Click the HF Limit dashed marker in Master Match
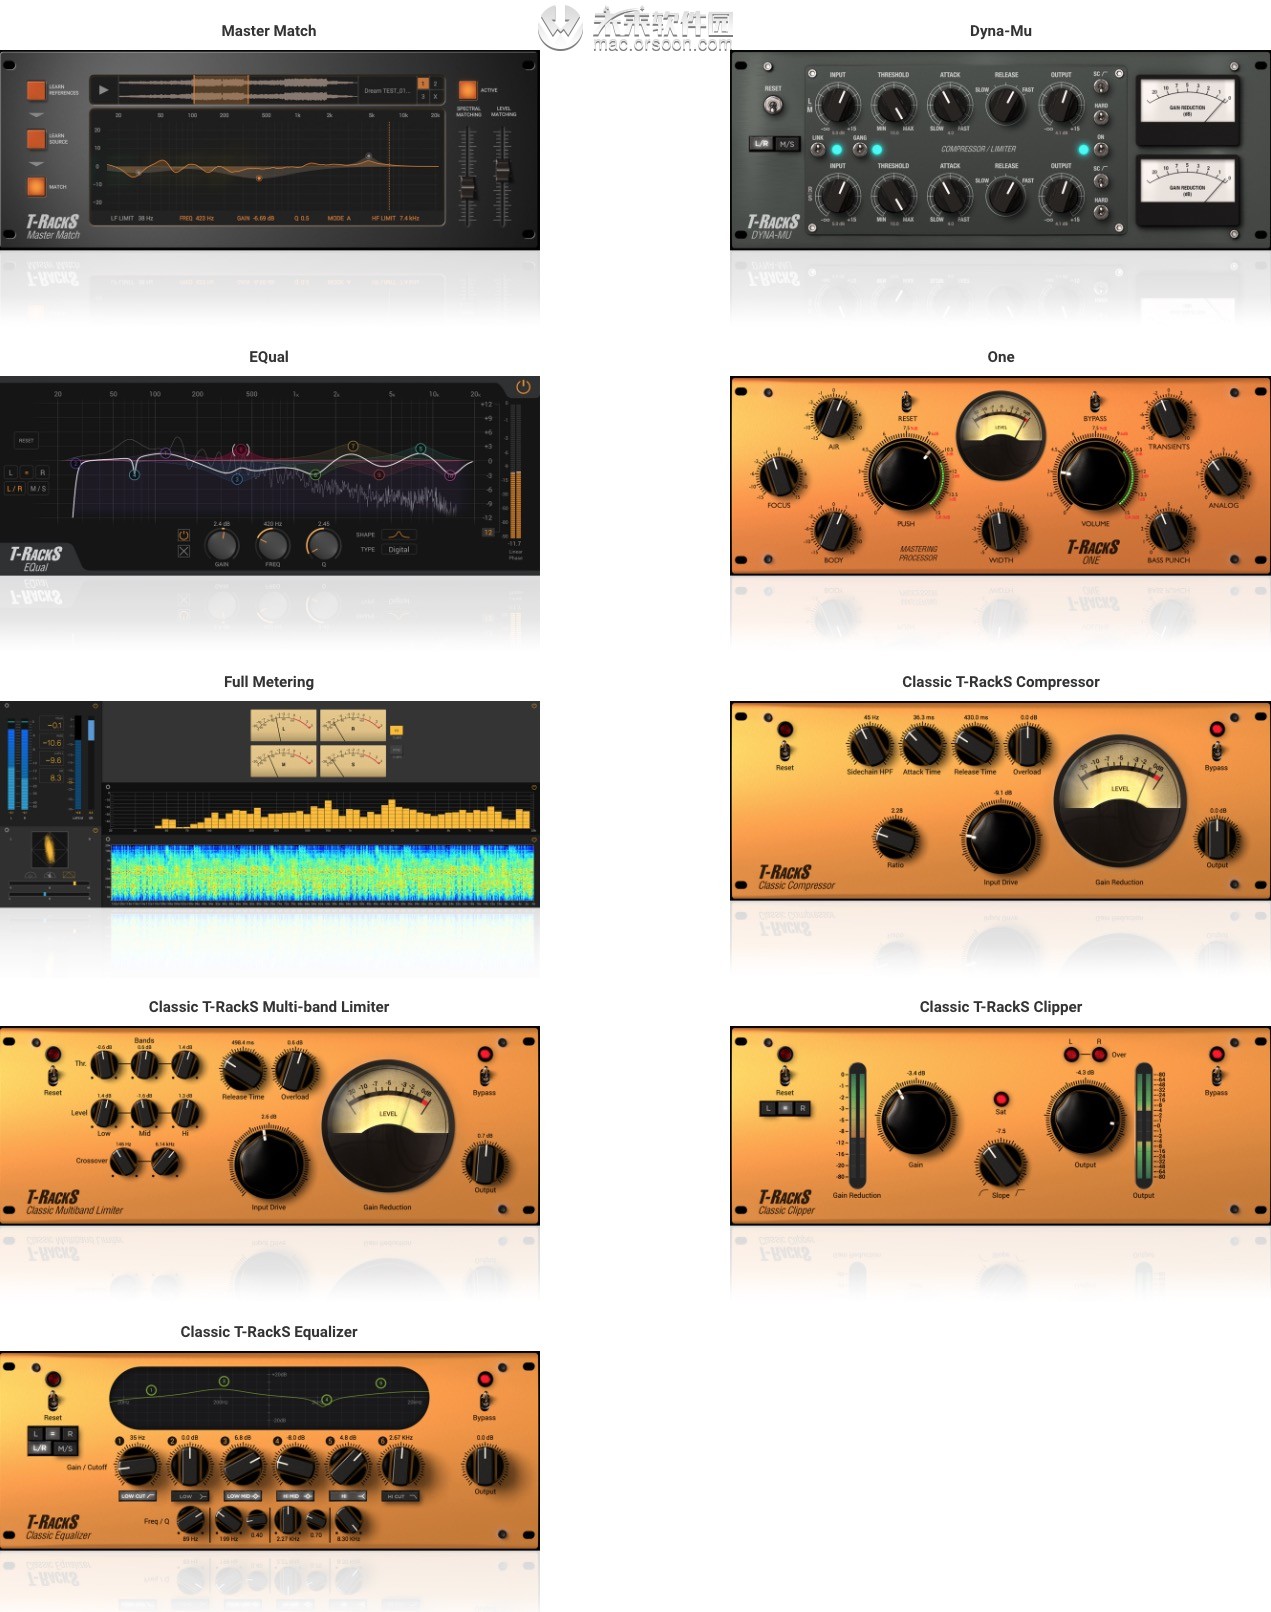This screenshot has height=1612, width=1271. point(389,165)
